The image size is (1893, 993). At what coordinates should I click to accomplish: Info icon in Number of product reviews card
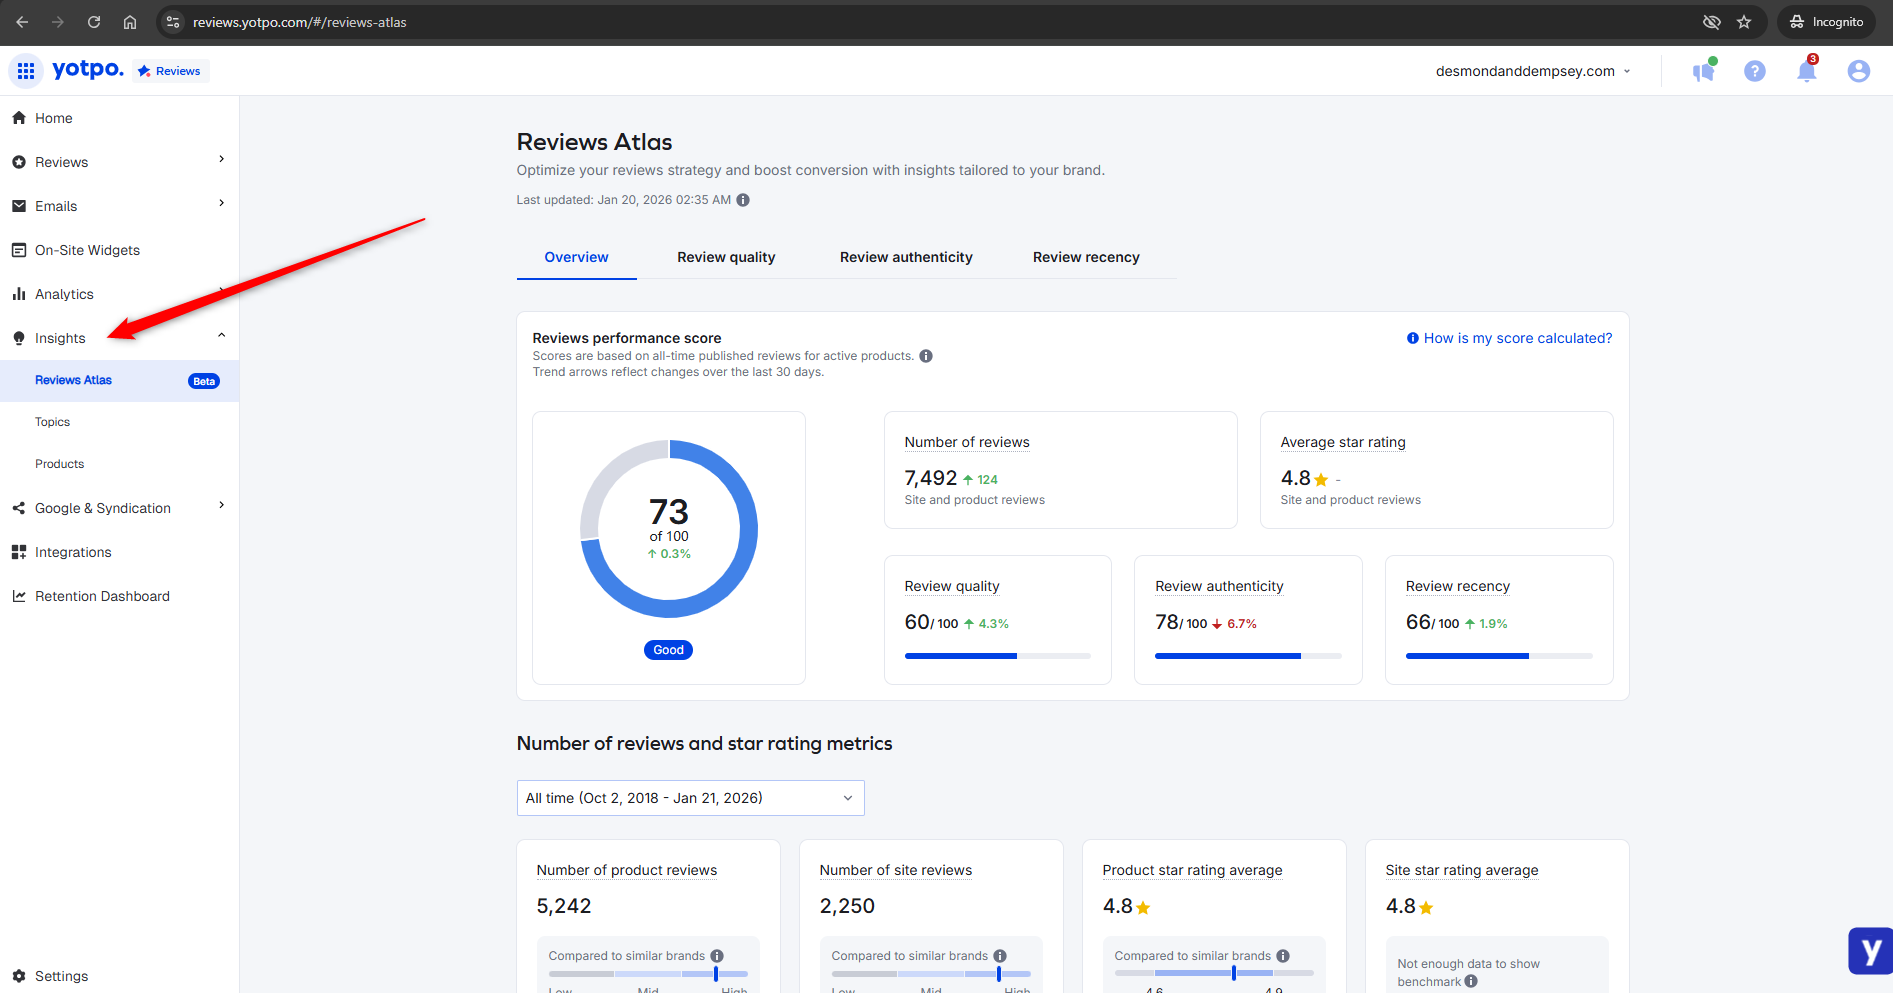(x=717, y=956)
